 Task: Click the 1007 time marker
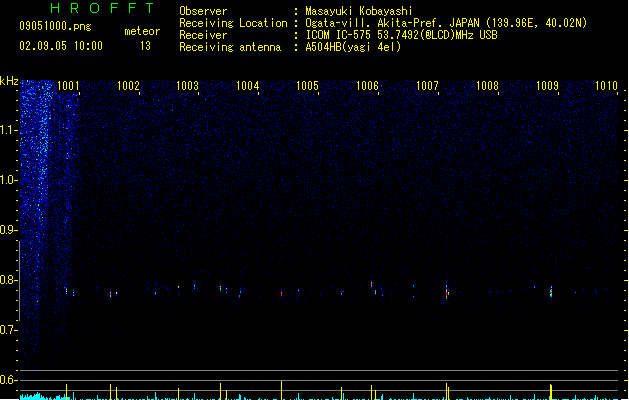[427, 86]
